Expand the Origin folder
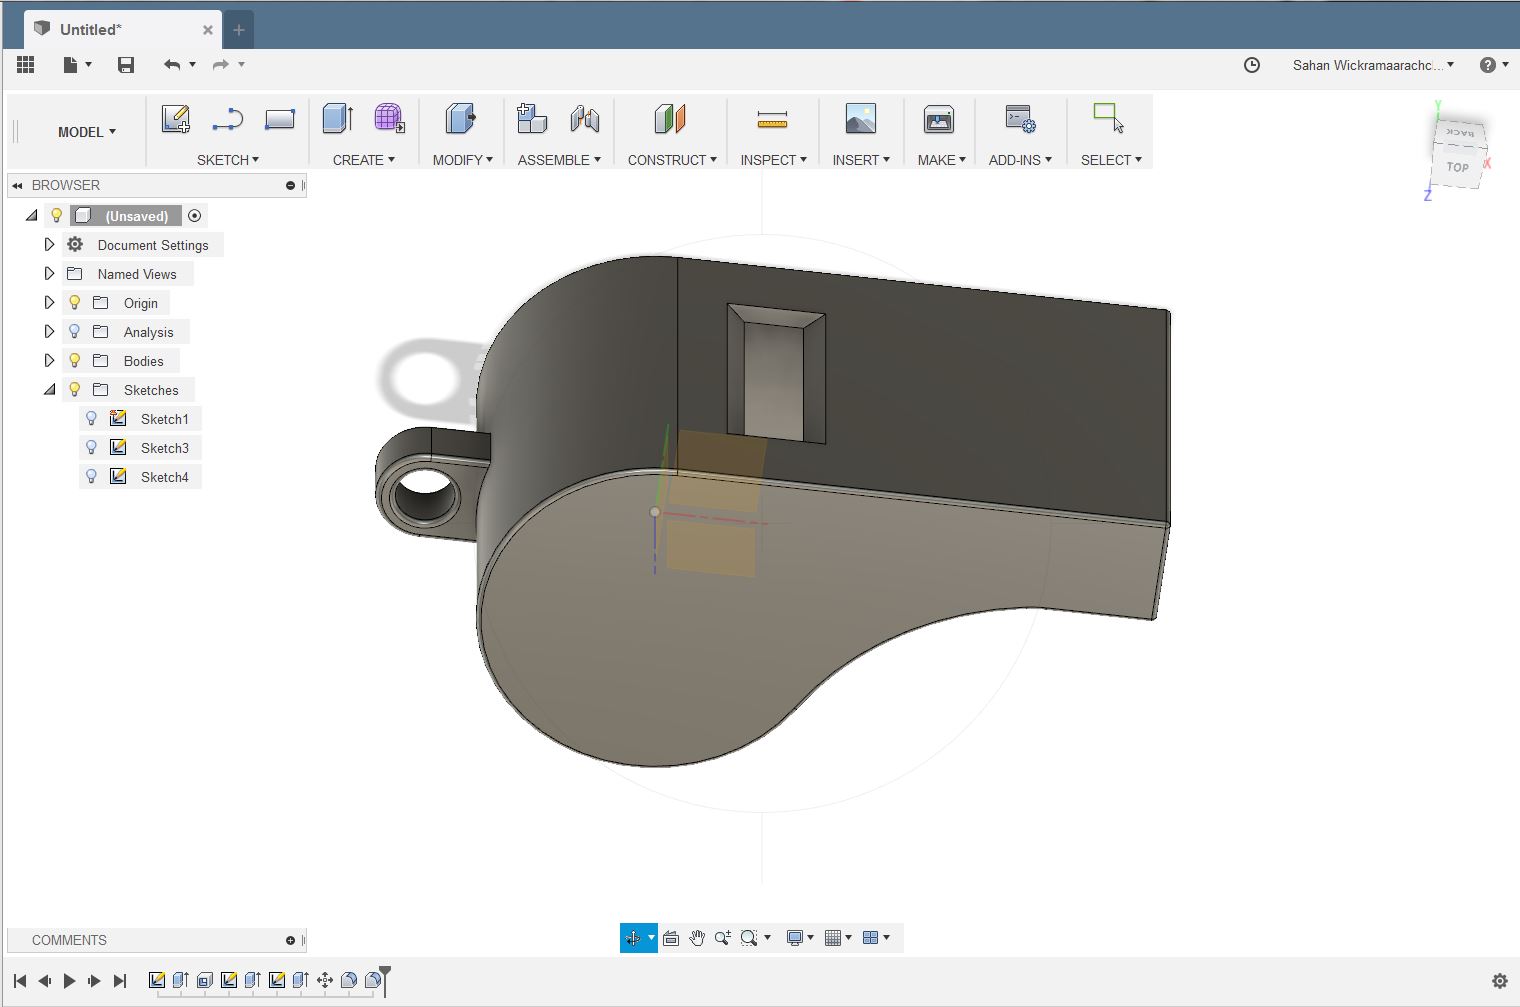Viewport: 1520px width, 1007px height. click(49, 303)
